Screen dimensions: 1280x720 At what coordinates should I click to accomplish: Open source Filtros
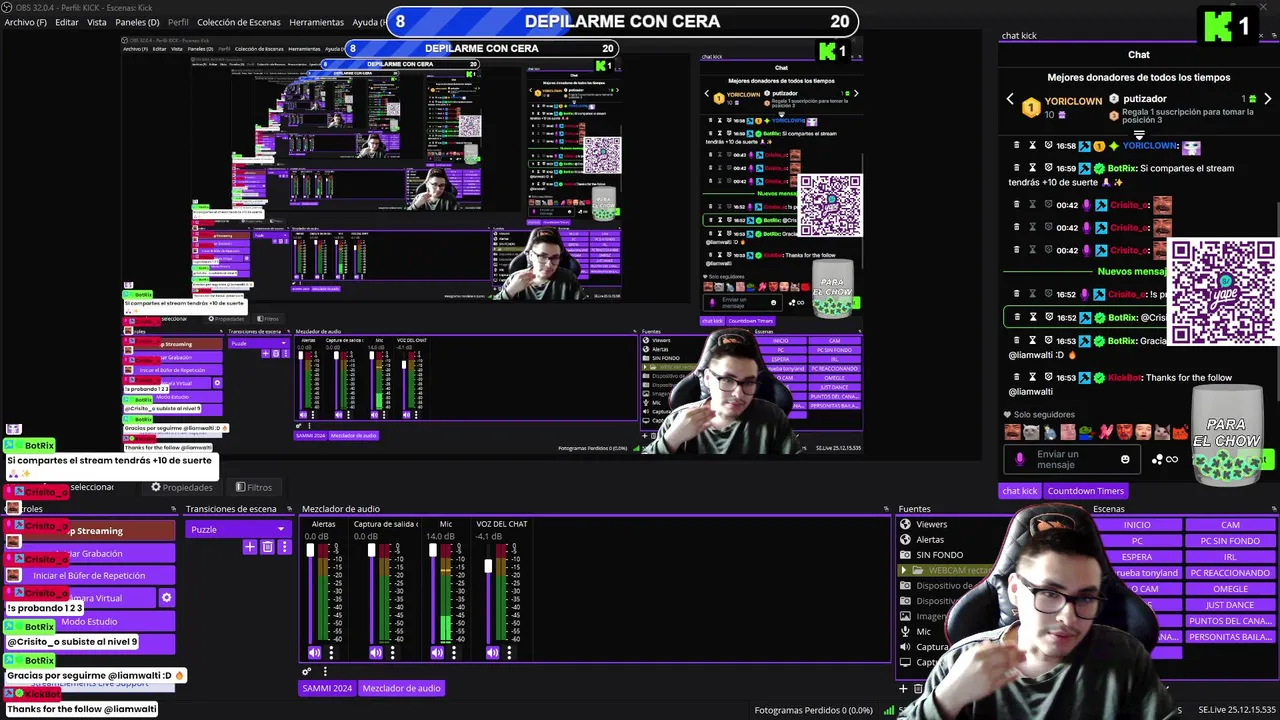pyautogui.click(x=254, y=487)
